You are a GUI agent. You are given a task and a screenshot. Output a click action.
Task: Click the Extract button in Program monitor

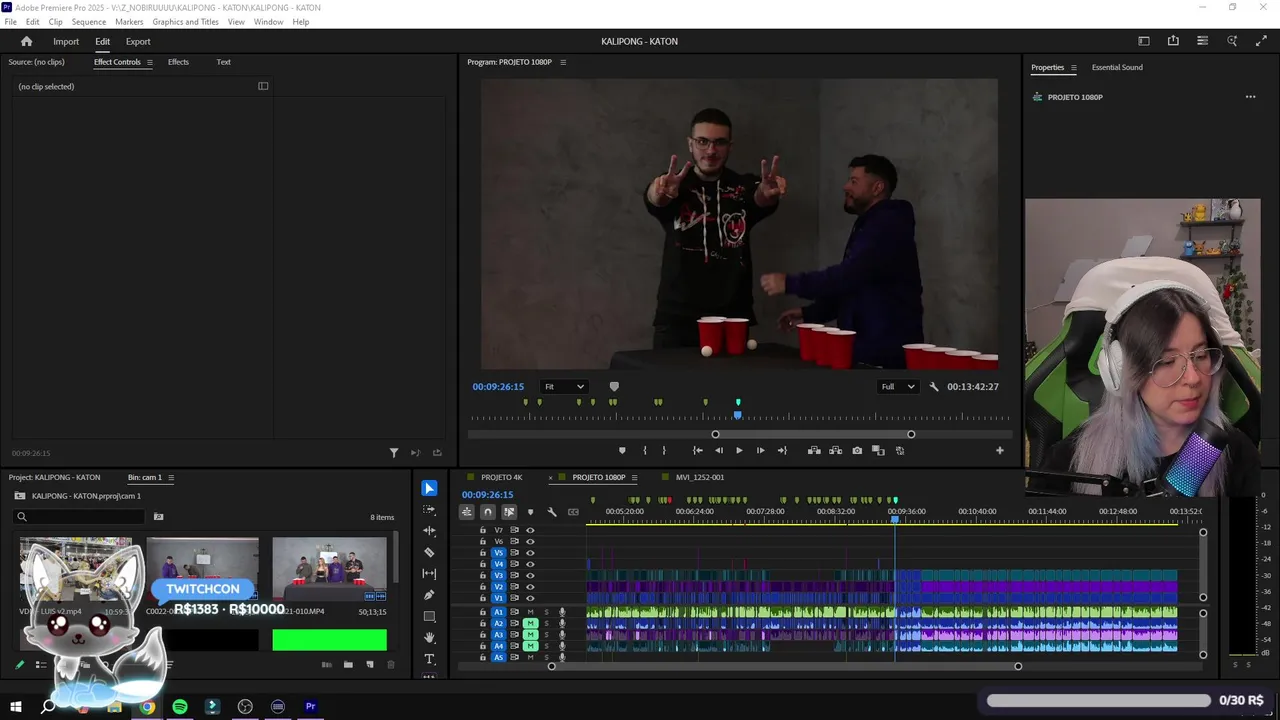[x=835, y=451]
